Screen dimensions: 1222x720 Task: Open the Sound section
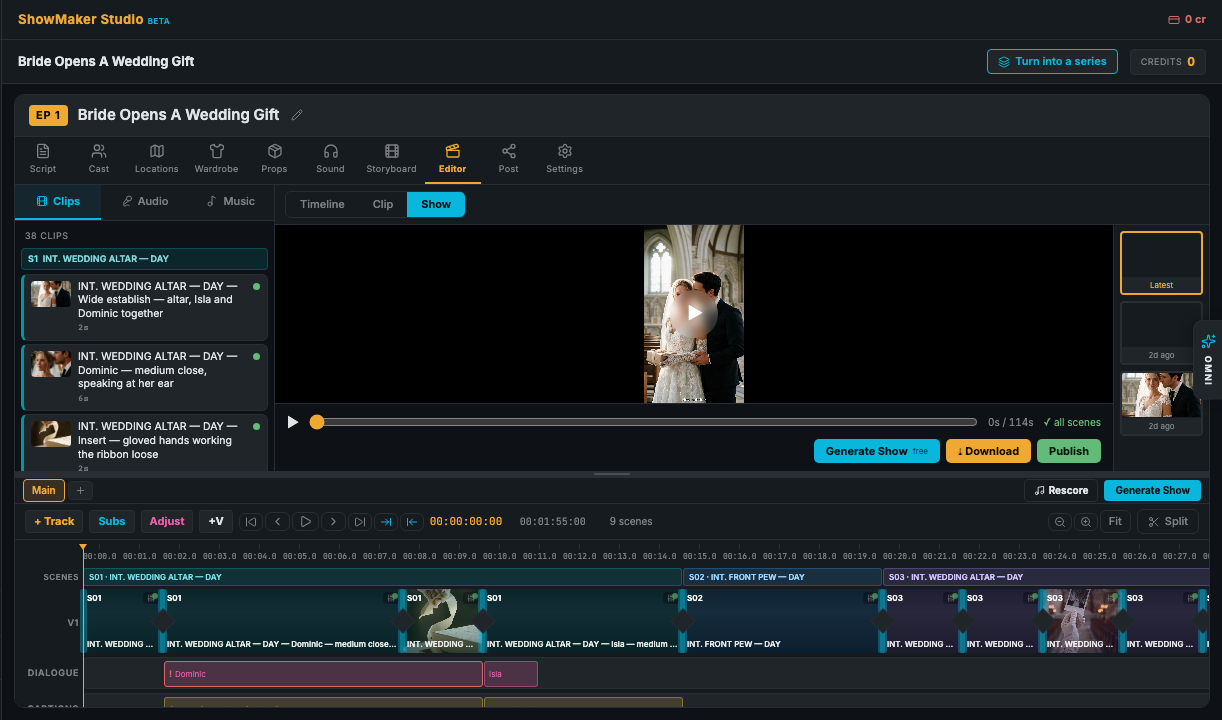click(x=330, y=158)
